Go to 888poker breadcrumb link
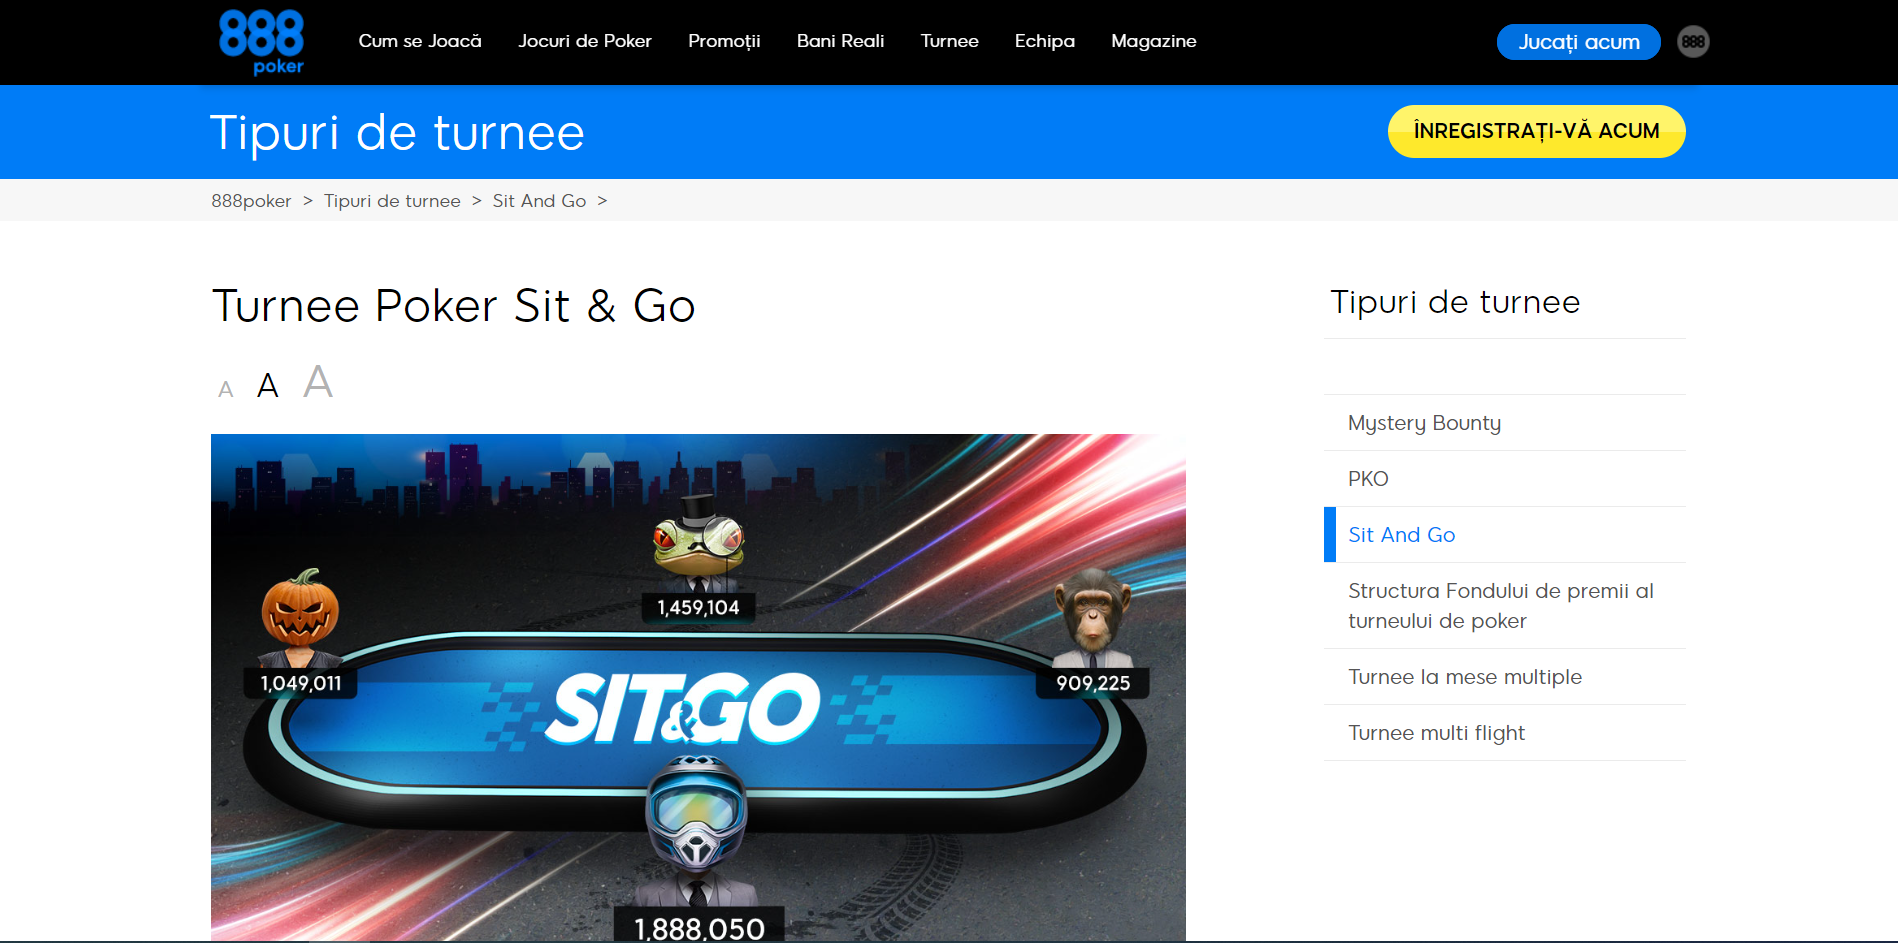 [251, 201]
